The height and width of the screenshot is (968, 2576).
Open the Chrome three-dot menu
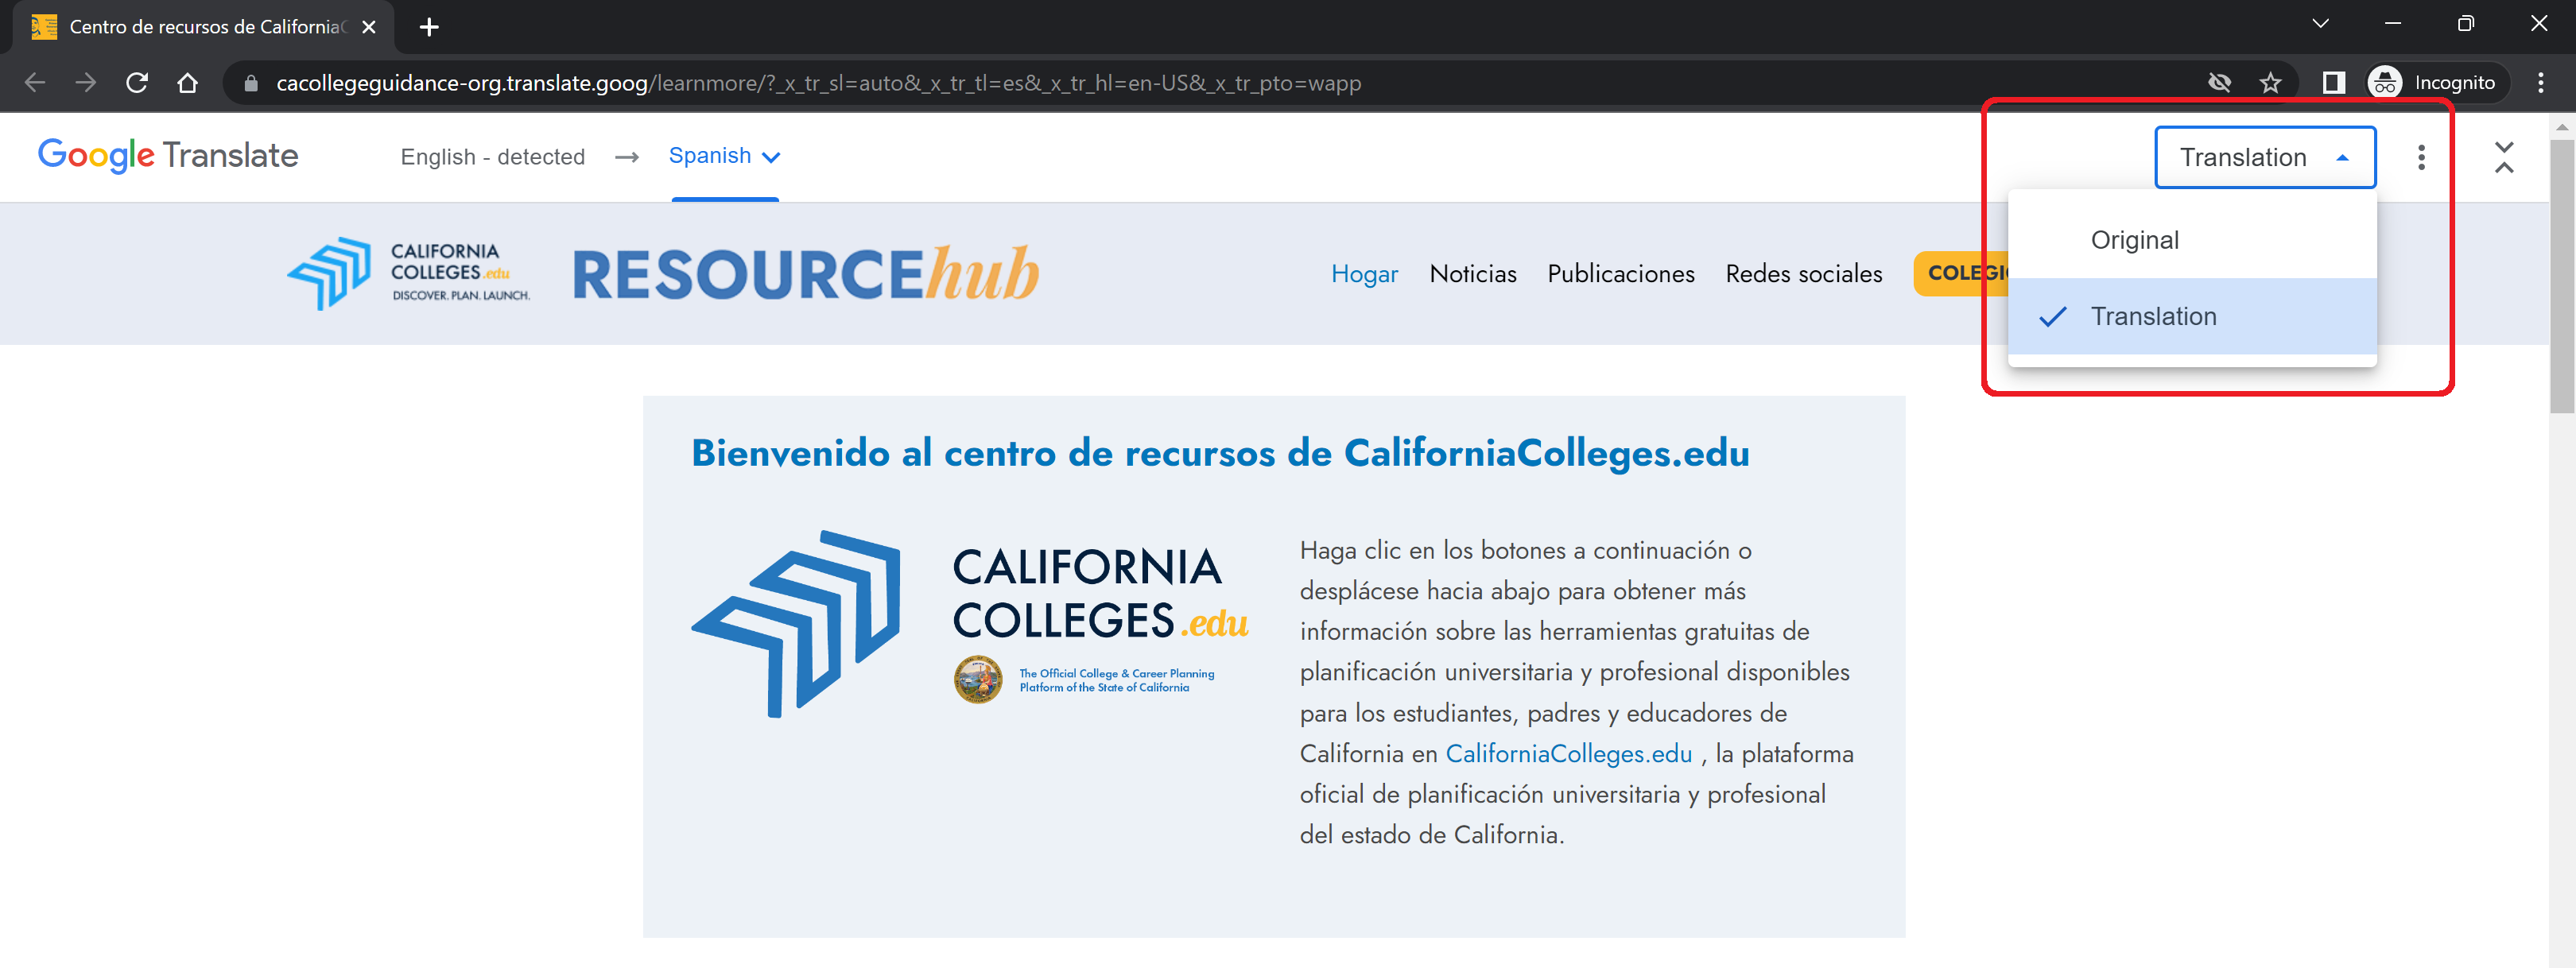pos(2540,83)
